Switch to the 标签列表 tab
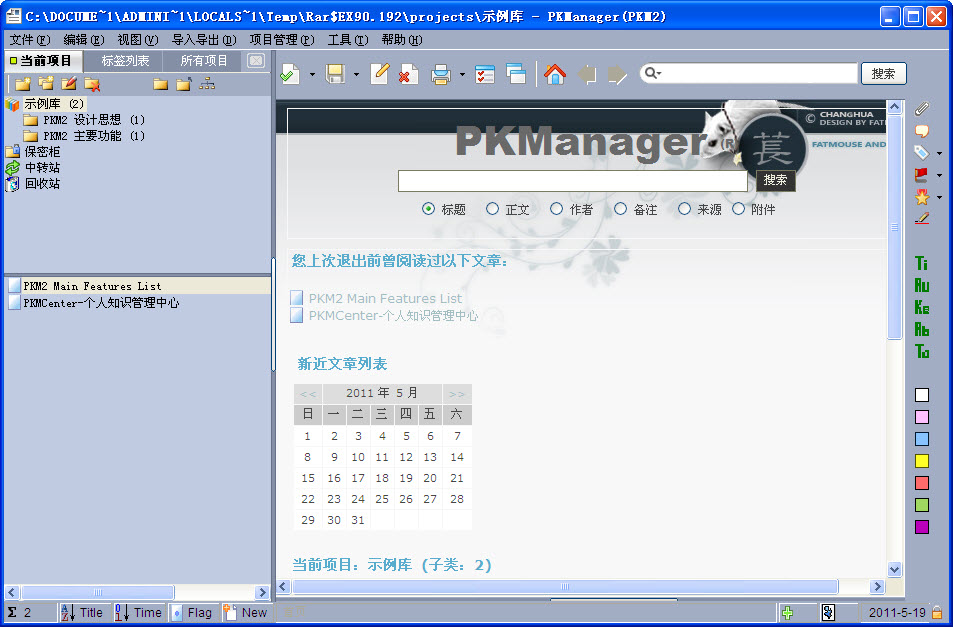Image resolution: width=953 pixels, height=627 pixels. click(x=125, y=61)
